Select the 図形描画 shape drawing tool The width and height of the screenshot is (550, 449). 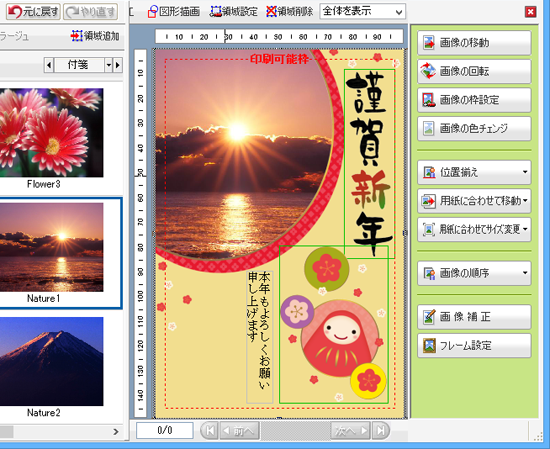tap(174, 12)
